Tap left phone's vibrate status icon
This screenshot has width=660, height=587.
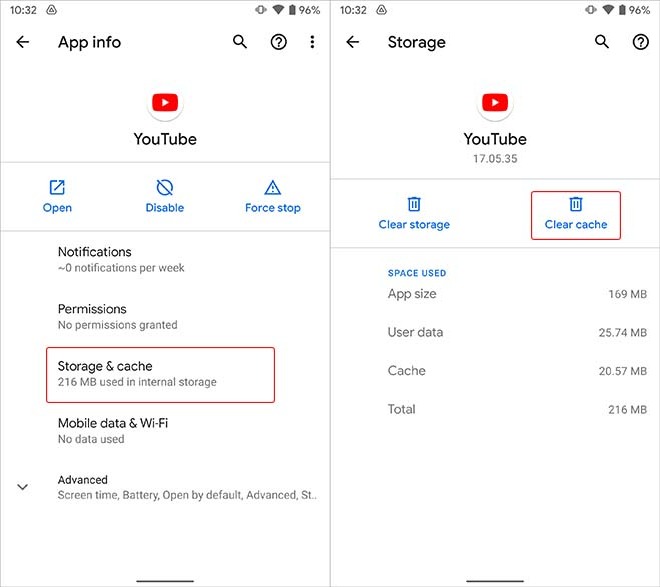pyautogui.click(x=261, y=10)
